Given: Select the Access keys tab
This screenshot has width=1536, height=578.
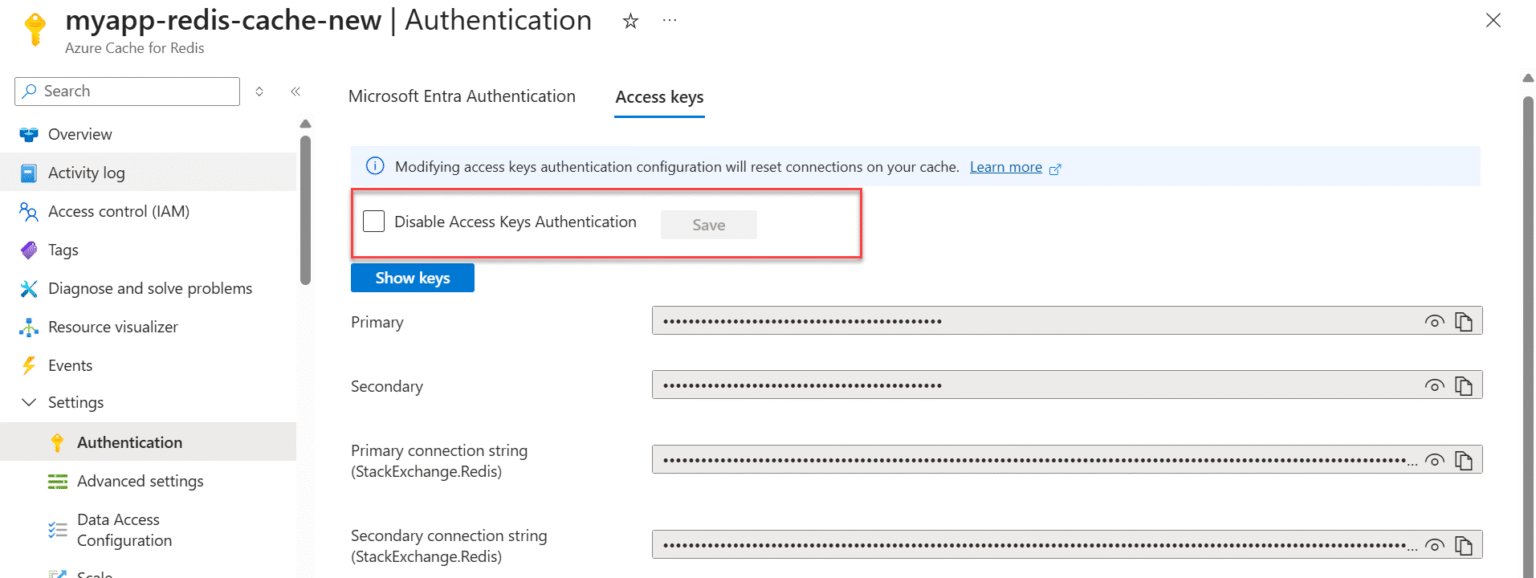Looking at the screenshot, I should tap(659, 96).
